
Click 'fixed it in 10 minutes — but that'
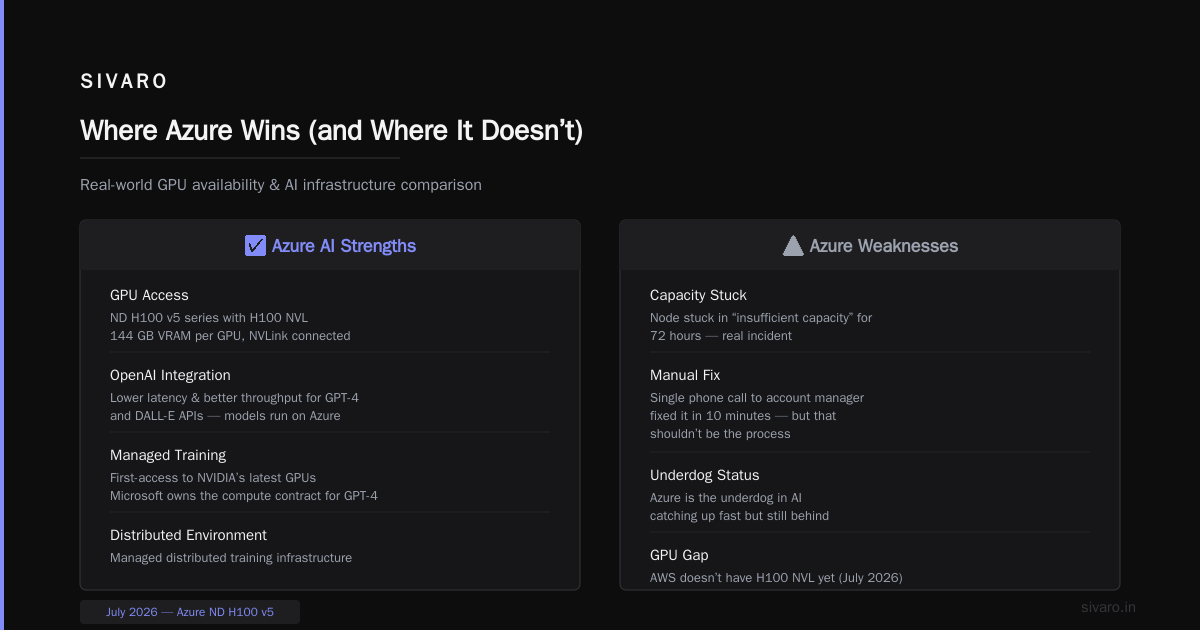coord(743,416)
